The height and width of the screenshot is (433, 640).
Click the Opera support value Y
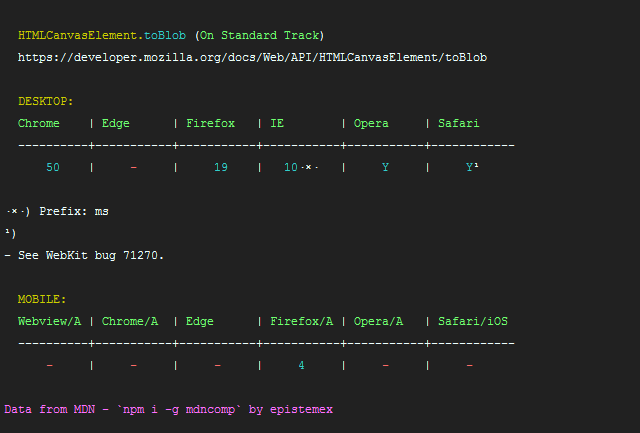tap(385, 167)
